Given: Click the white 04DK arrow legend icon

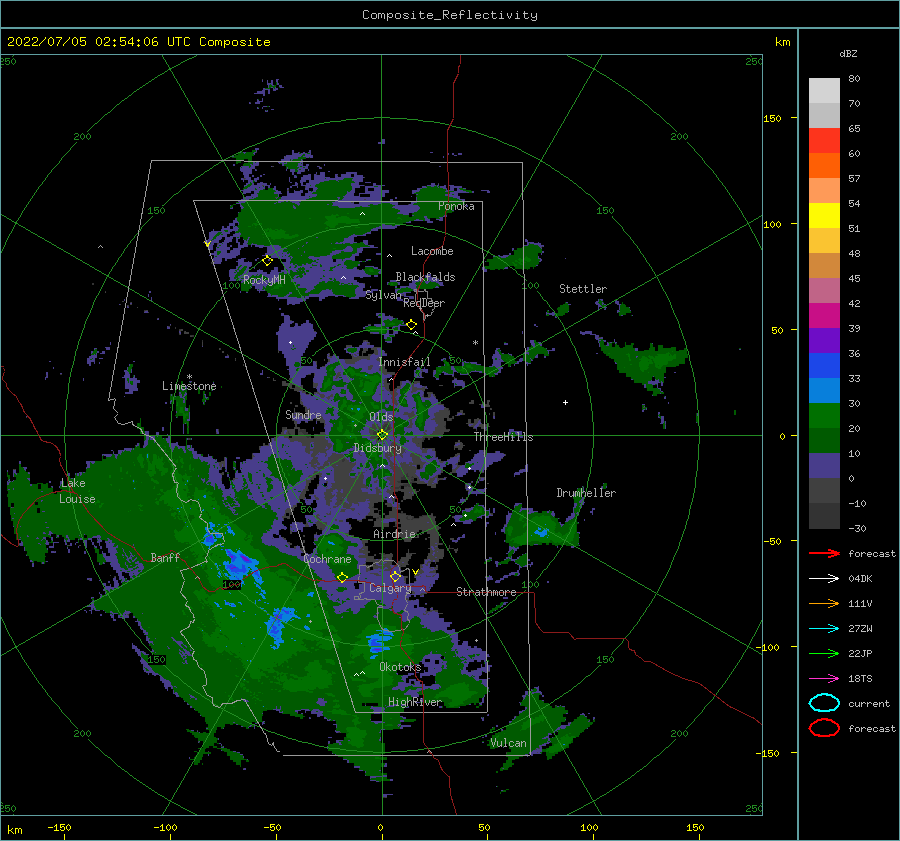Looking at the screenshot, I should click(x=824, y=579).
